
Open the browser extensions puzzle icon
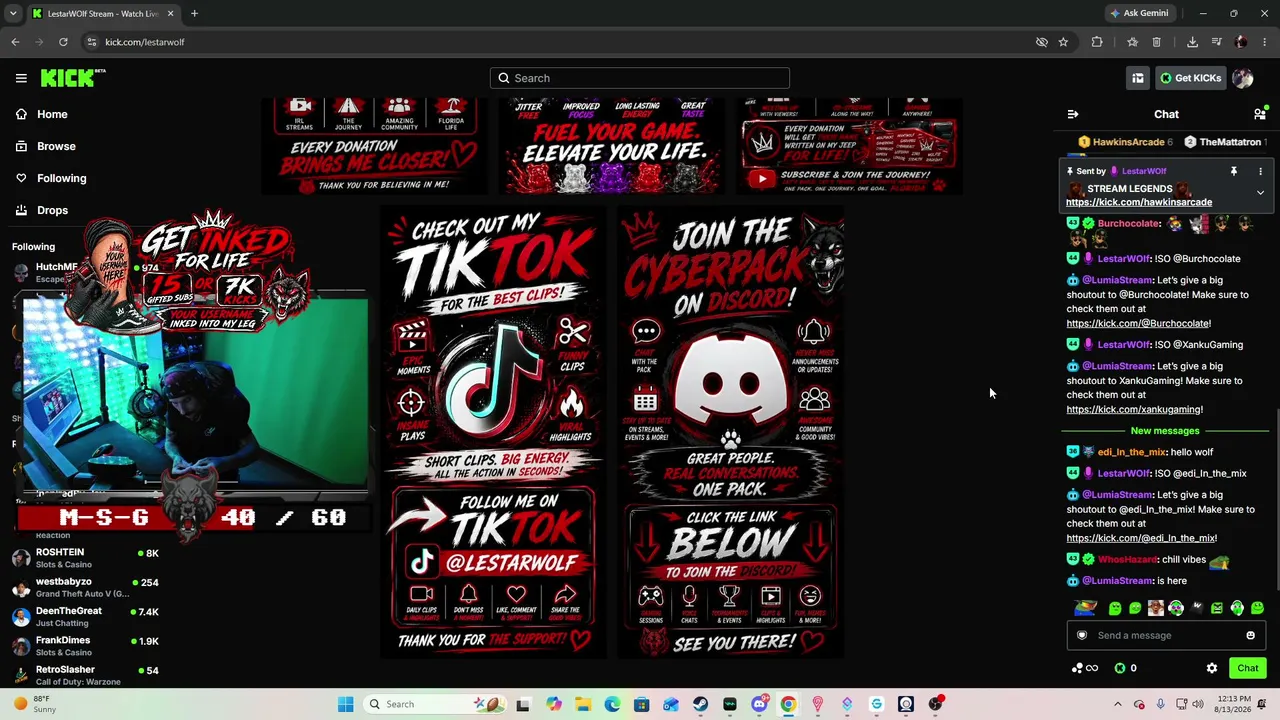pos(1097,42)
